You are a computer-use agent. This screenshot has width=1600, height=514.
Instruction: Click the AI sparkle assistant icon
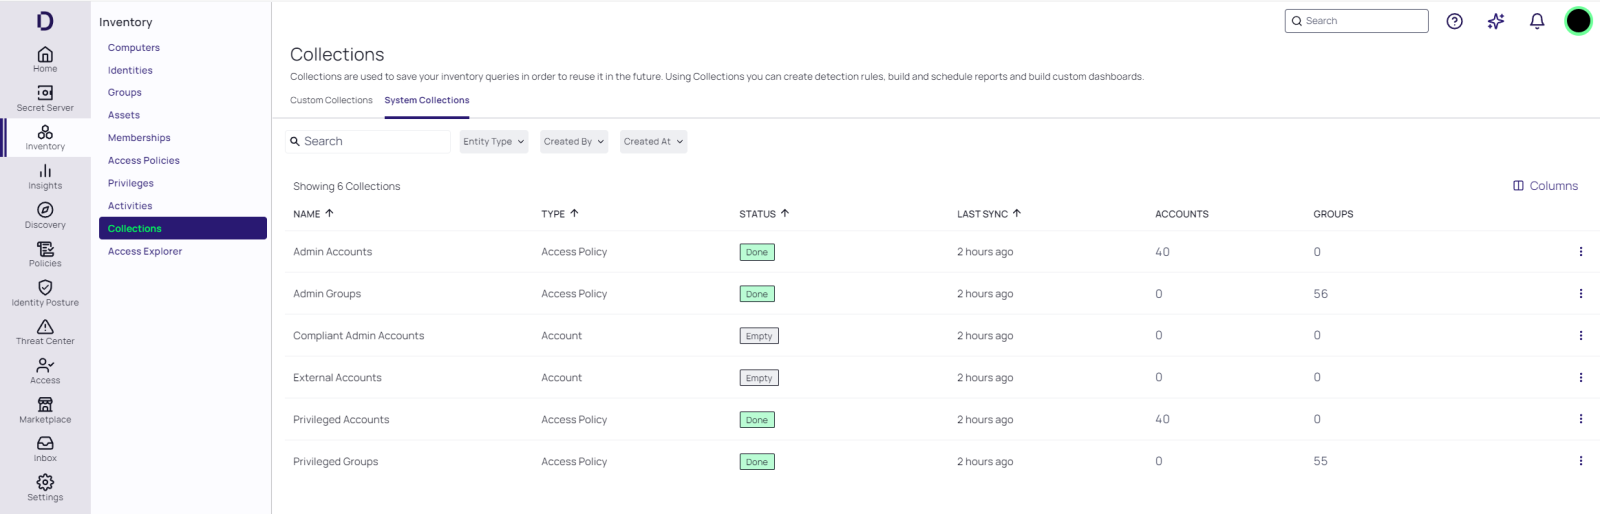click(x=1496, y=21)
